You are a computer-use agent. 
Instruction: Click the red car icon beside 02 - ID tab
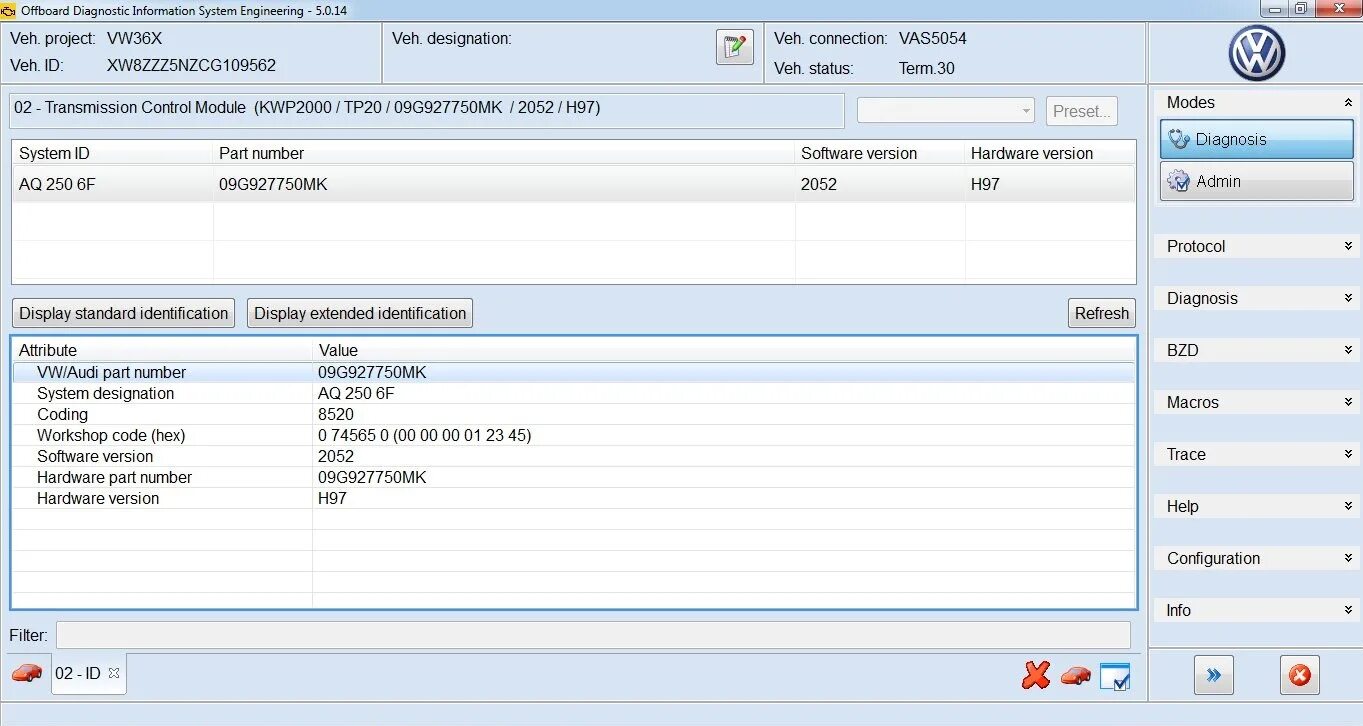tap(27, 673)
